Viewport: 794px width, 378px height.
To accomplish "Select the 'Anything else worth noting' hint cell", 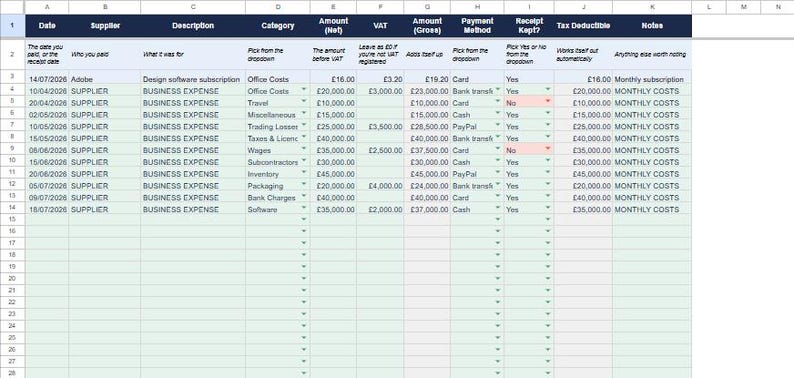I will click(652, 54).
